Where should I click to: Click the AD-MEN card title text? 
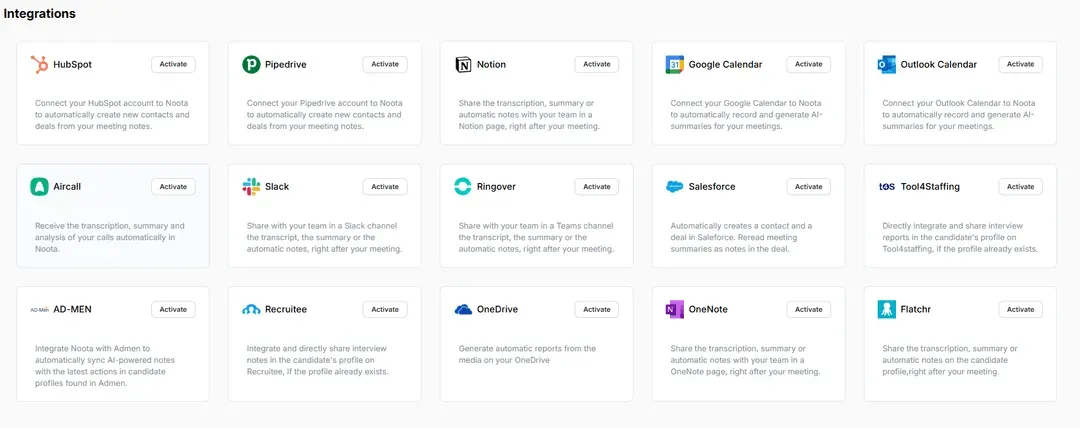click(x=72, y=309)
